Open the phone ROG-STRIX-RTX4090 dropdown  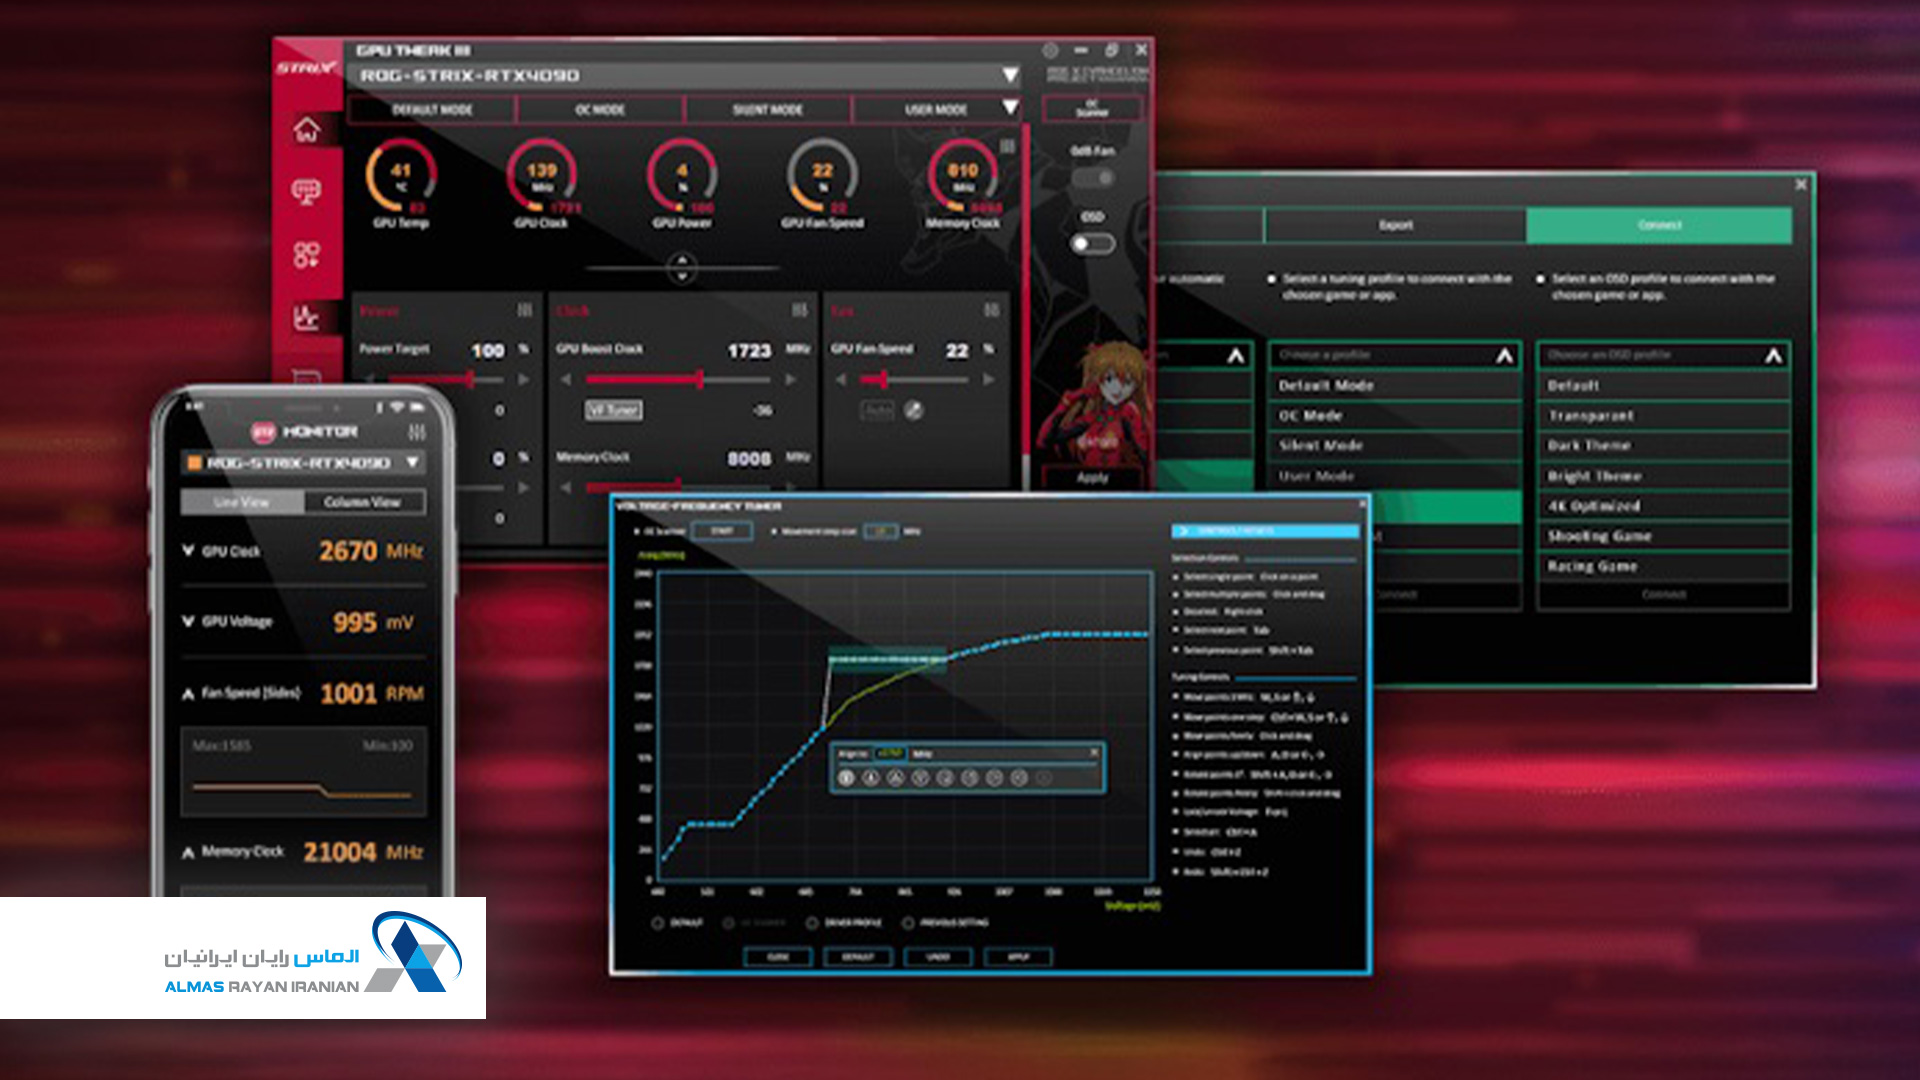tap(412, 462)
